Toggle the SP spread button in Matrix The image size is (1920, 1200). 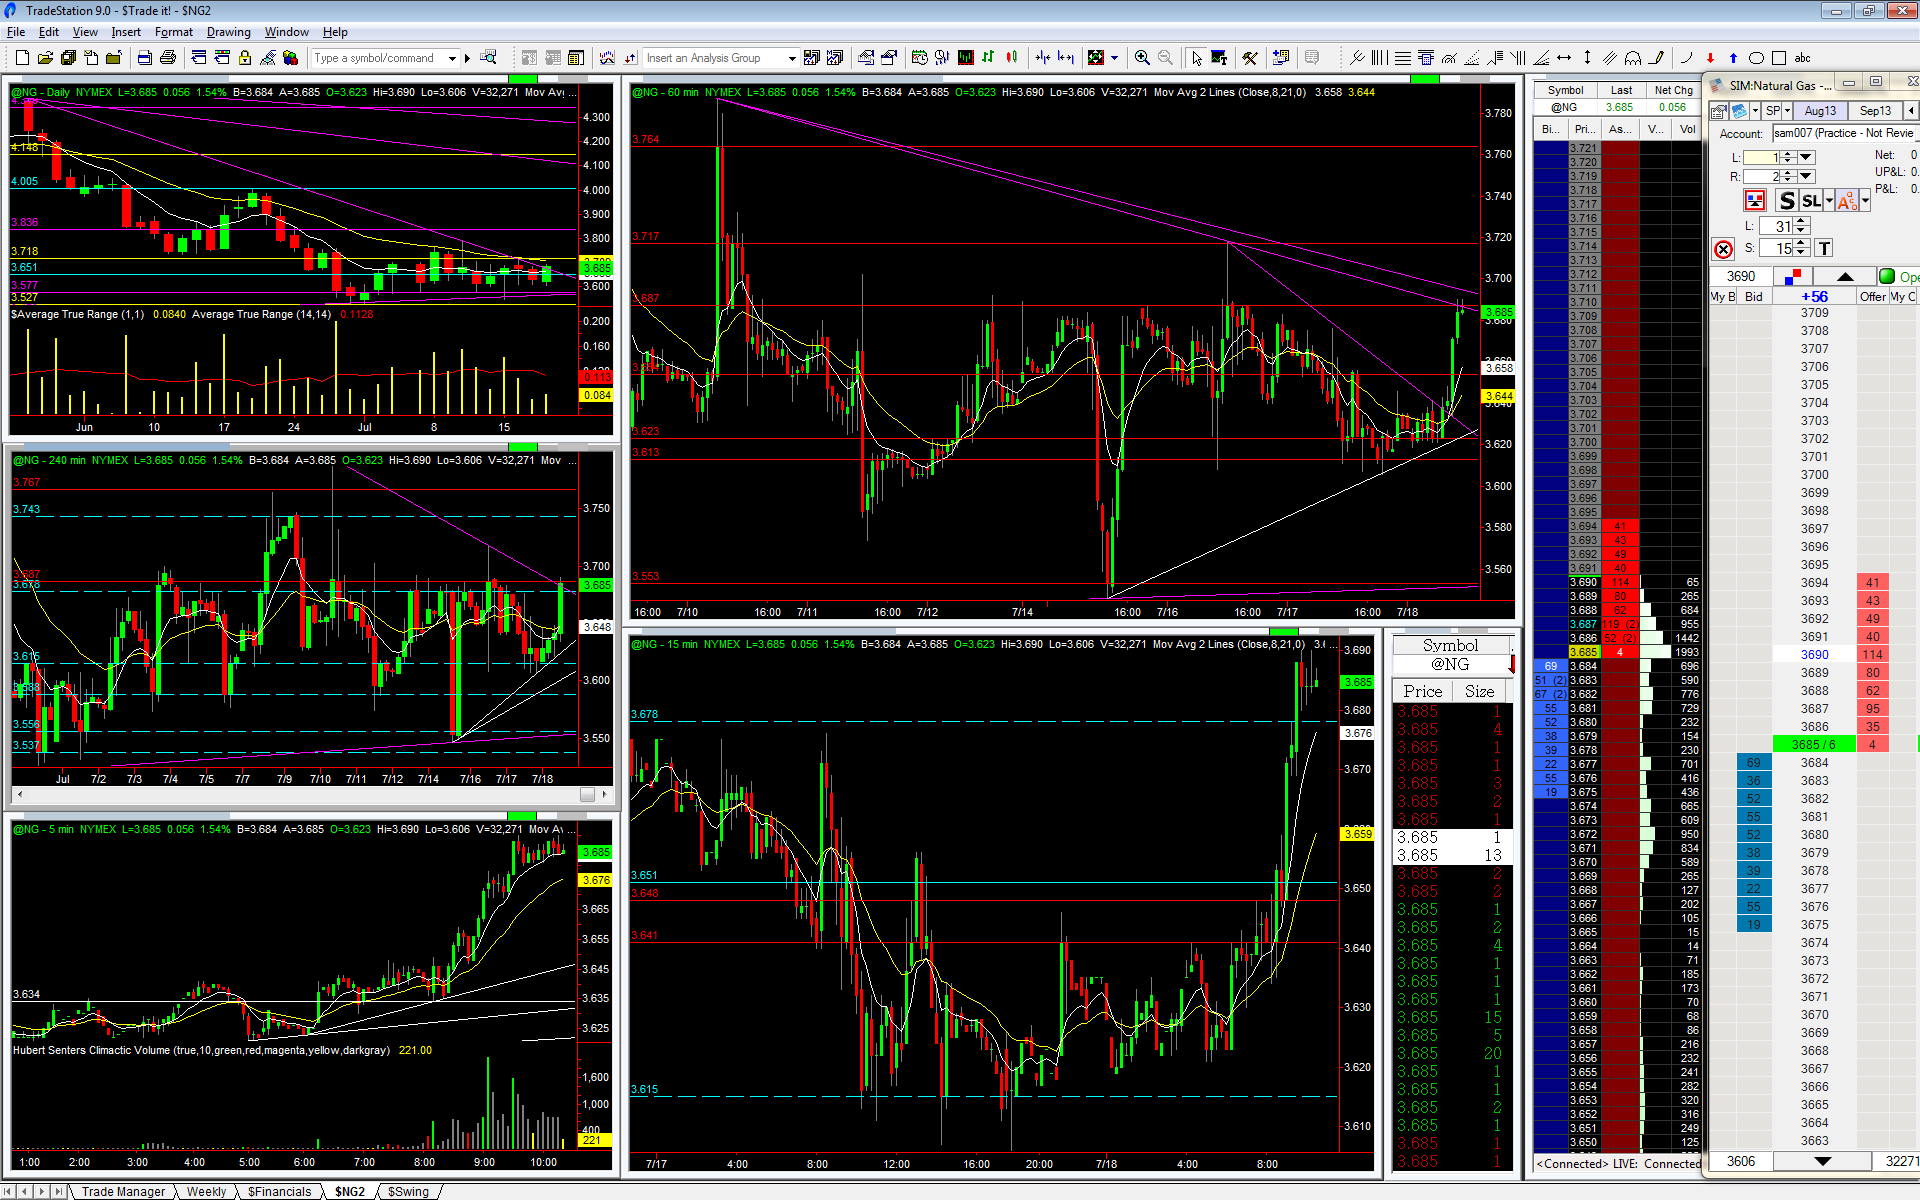tap(1773, 111)
